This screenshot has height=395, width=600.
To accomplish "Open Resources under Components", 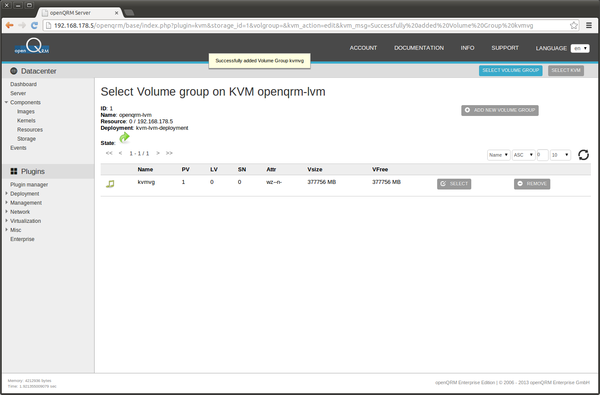I will point(30,130).
